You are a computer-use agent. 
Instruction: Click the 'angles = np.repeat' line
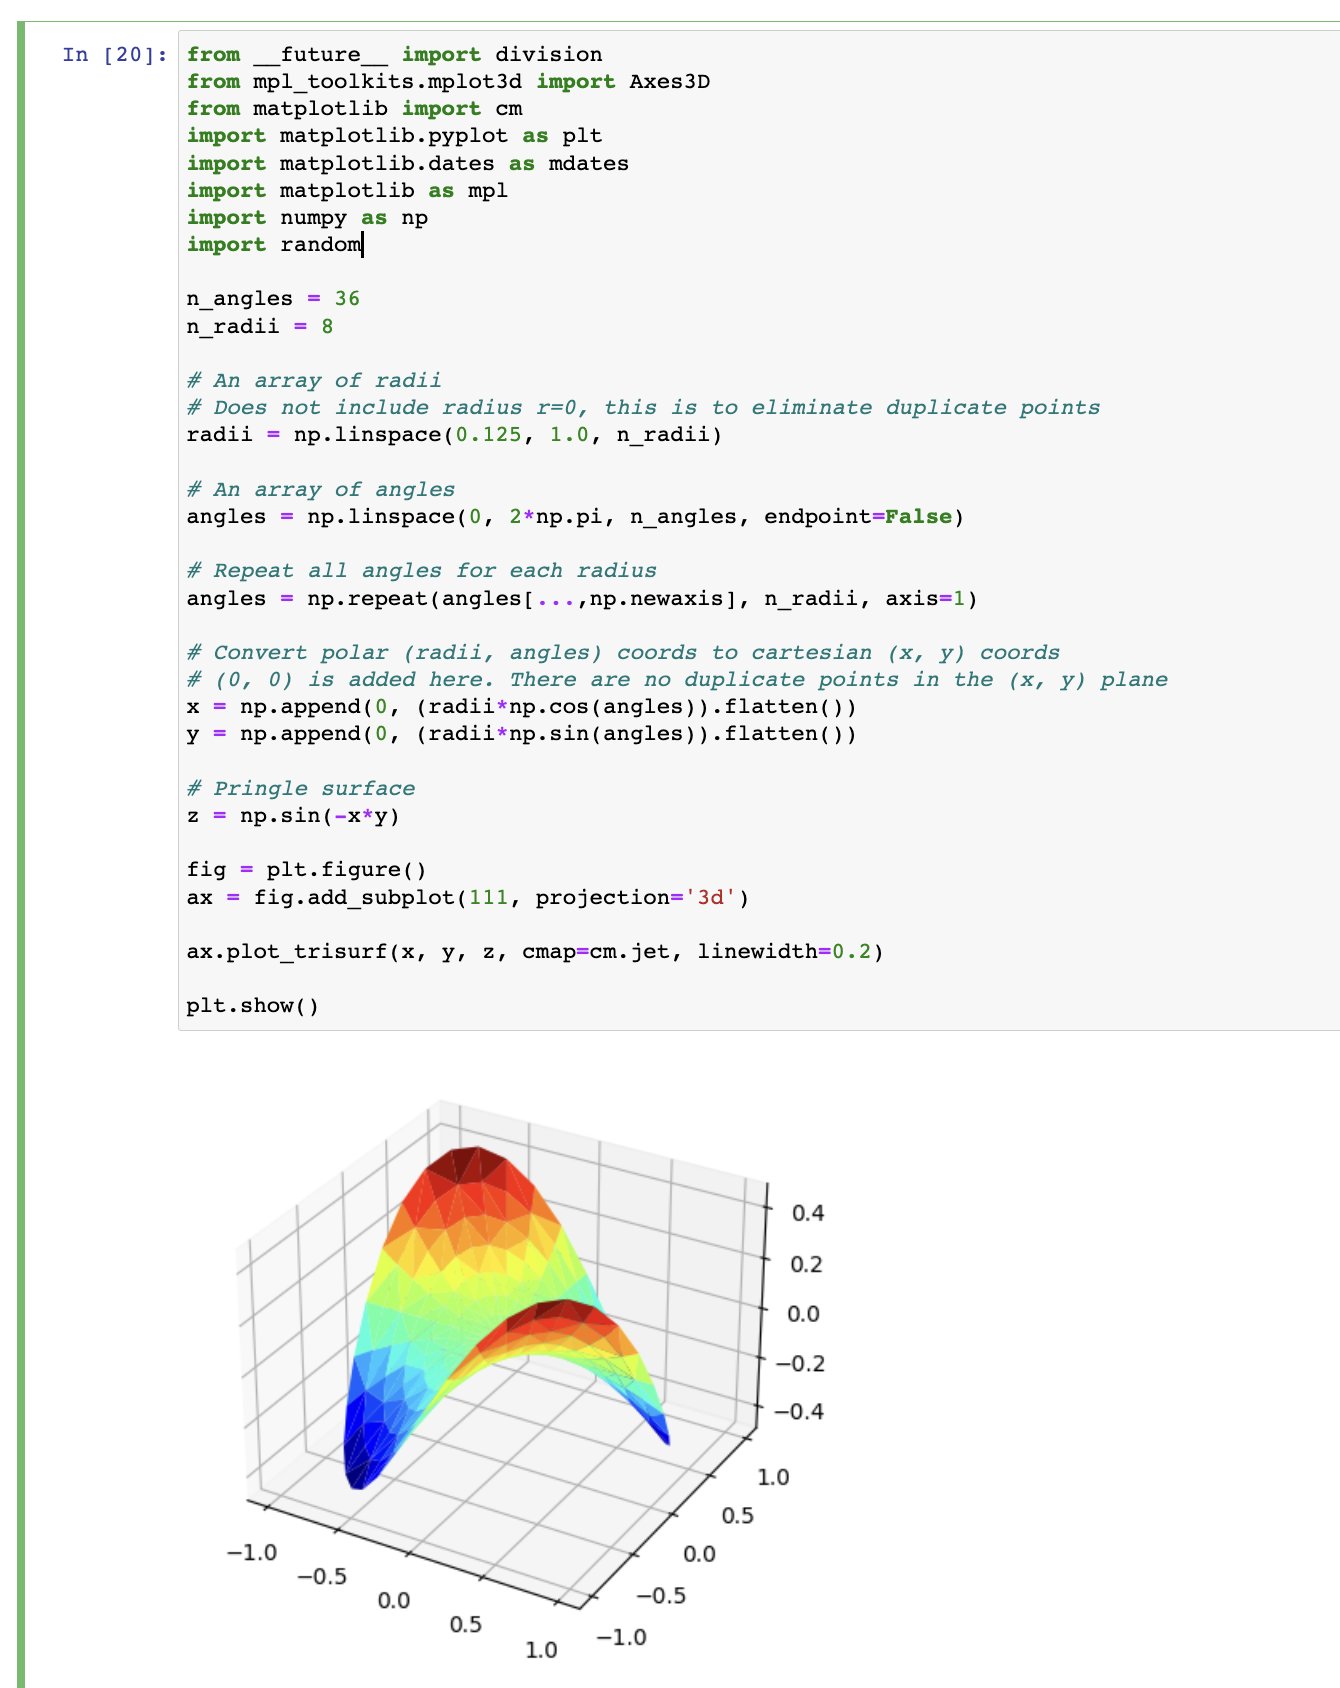pos(582,599)
